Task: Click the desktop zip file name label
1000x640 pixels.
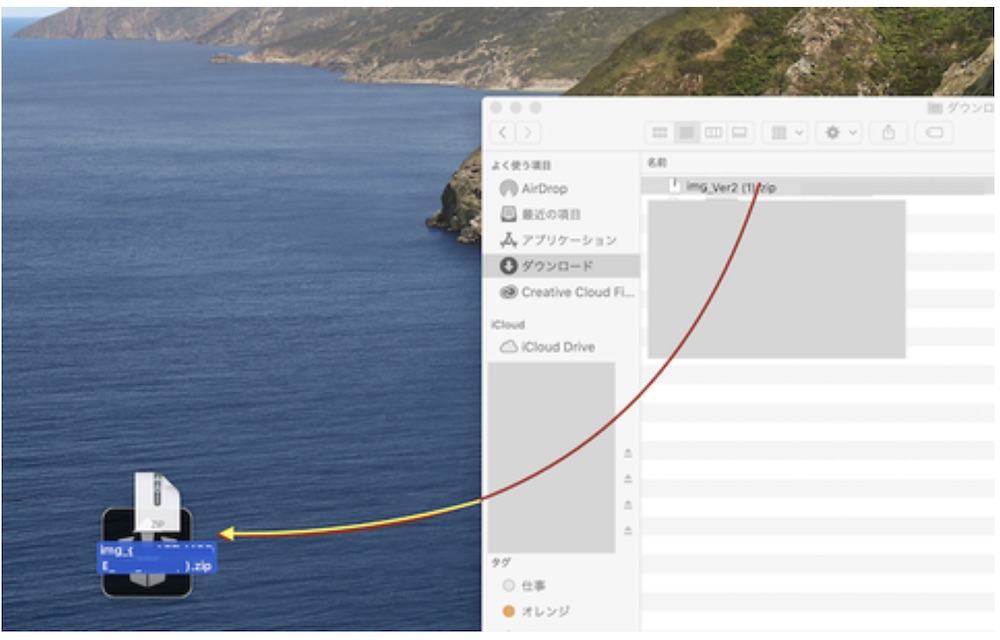Action: click(157, 558)
